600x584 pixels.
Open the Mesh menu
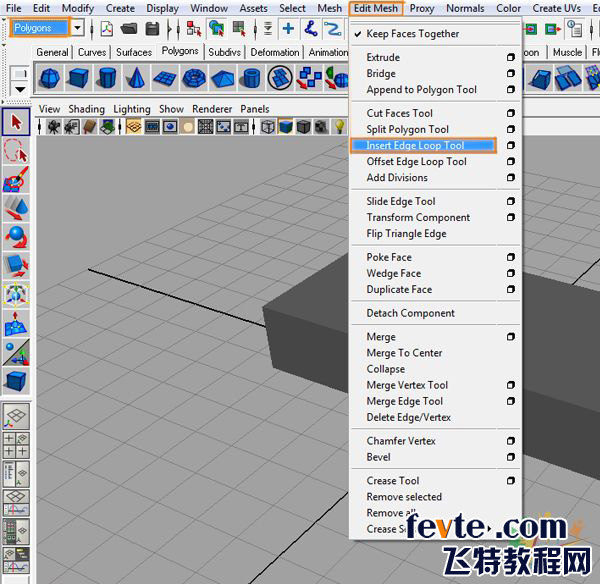[x=329, y=8]
